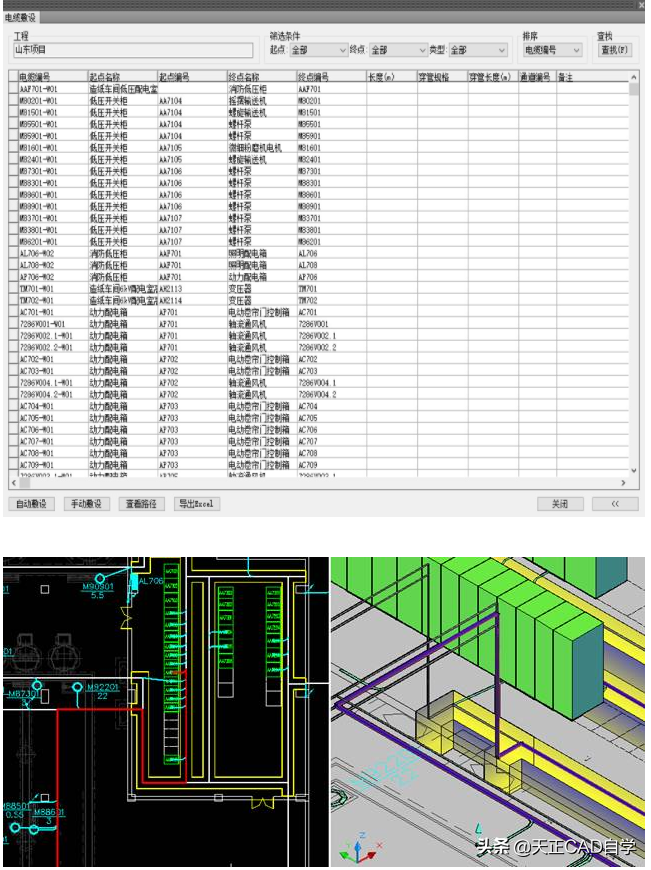This screenshot has height=870, width=651.
Task: Click the 查找 search button
Action: pos(615,49)
